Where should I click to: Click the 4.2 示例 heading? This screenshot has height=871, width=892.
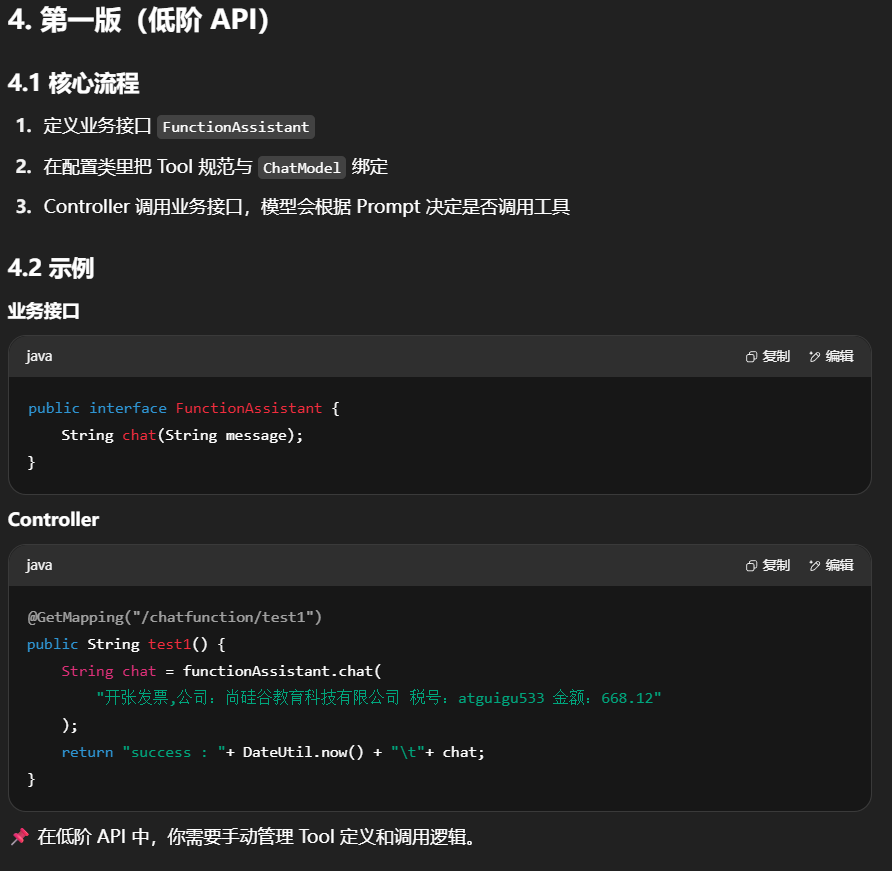pyautogui.click(x=51, y=268)
